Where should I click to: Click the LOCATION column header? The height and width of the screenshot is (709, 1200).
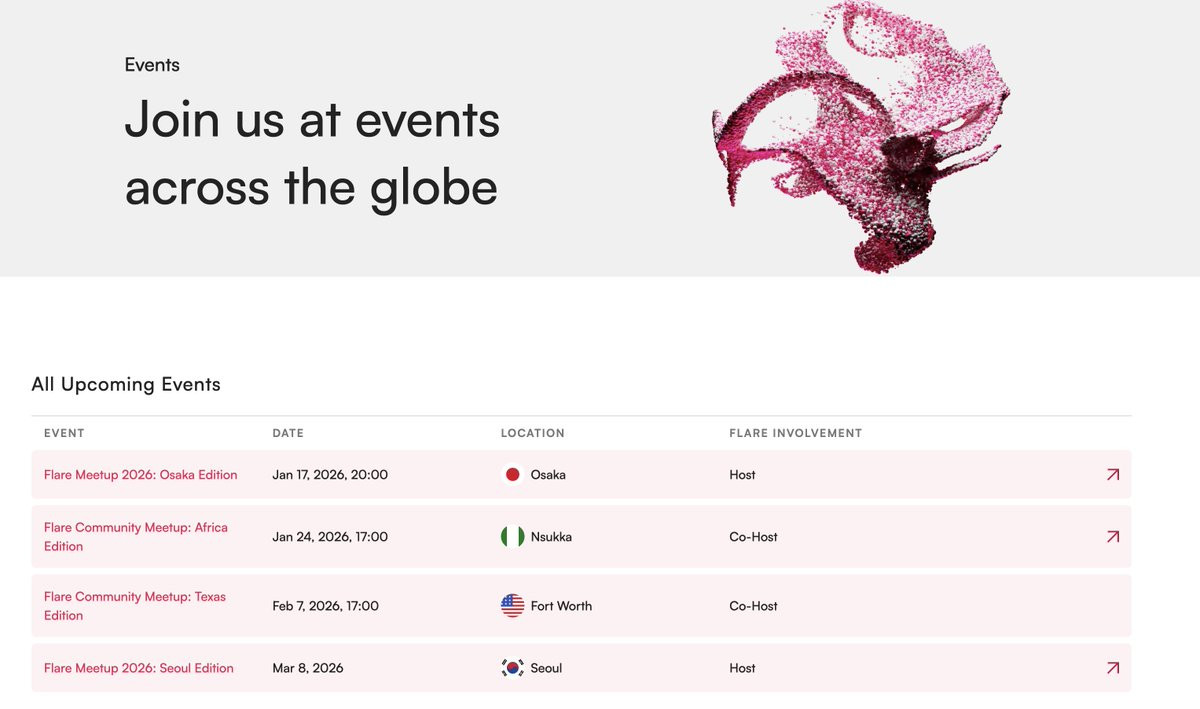[x=533, y=433]
